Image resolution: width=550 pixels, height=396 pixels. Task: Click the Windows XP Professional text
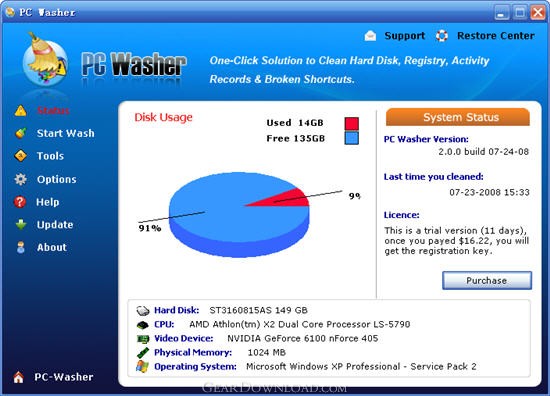pos(361,367)
